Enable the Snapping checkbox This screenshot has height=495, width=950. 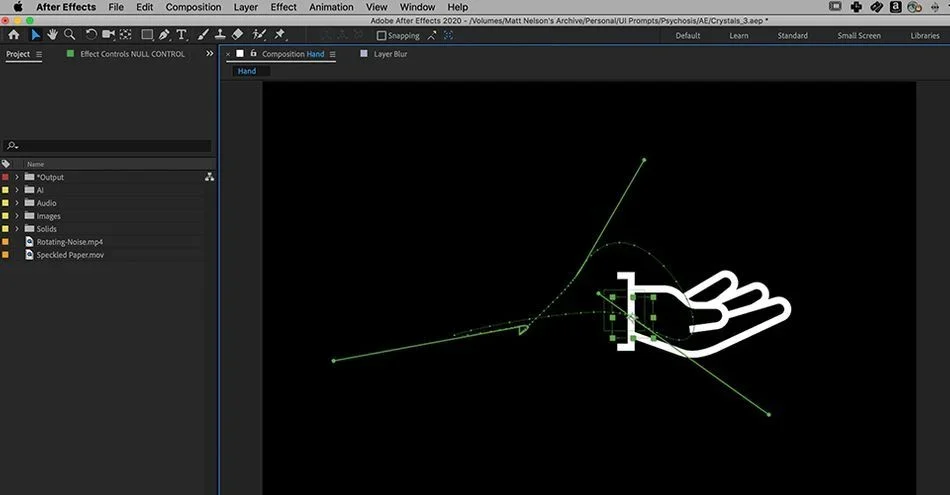coord(381,36)
